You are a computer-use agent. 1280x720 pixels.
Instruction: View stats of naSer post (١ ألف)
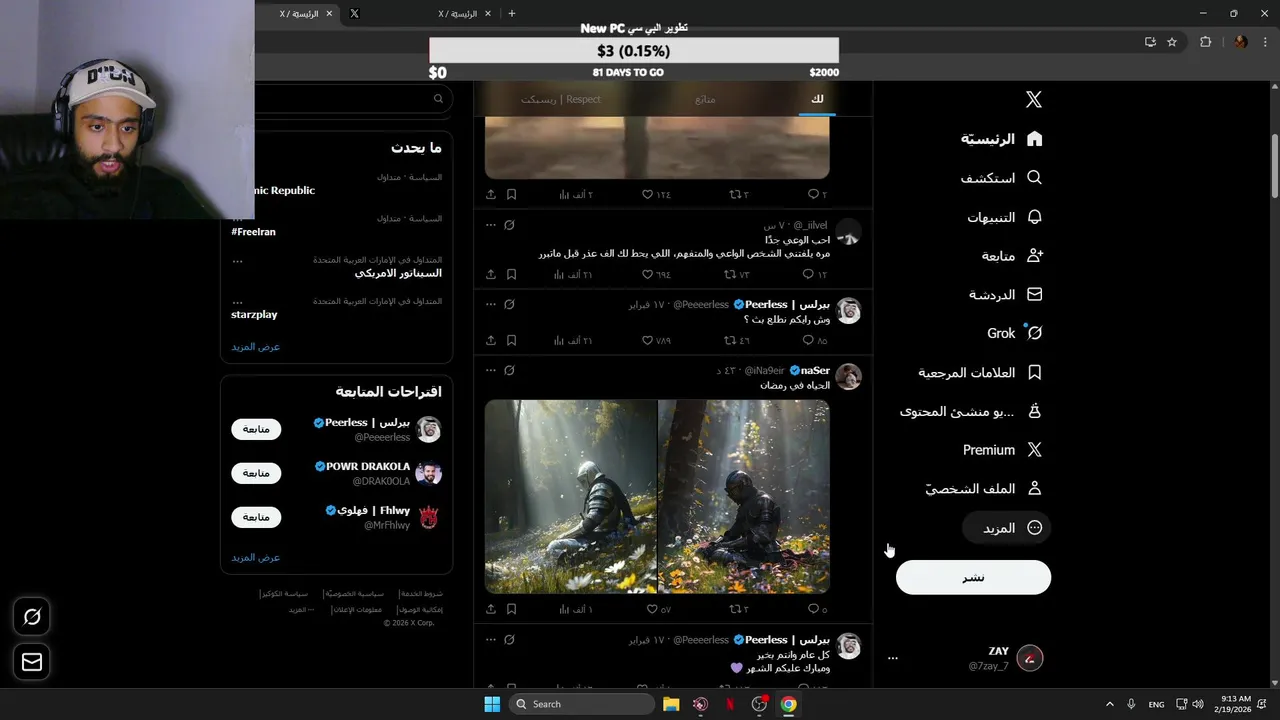576,609
